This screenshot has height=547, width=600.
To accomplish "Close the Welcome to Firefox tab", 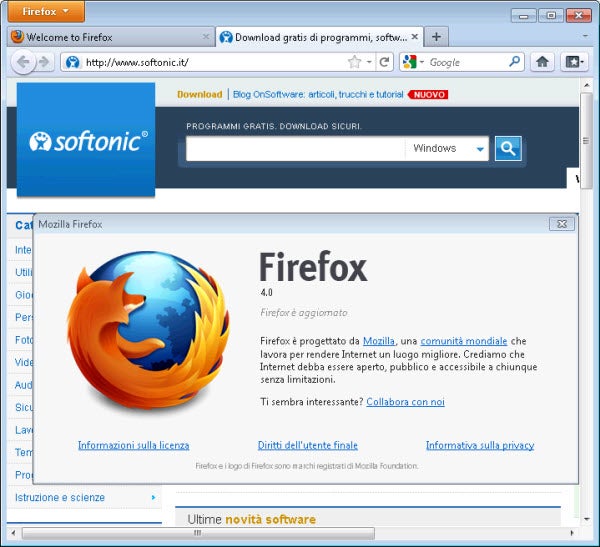I will coord(206,37).
